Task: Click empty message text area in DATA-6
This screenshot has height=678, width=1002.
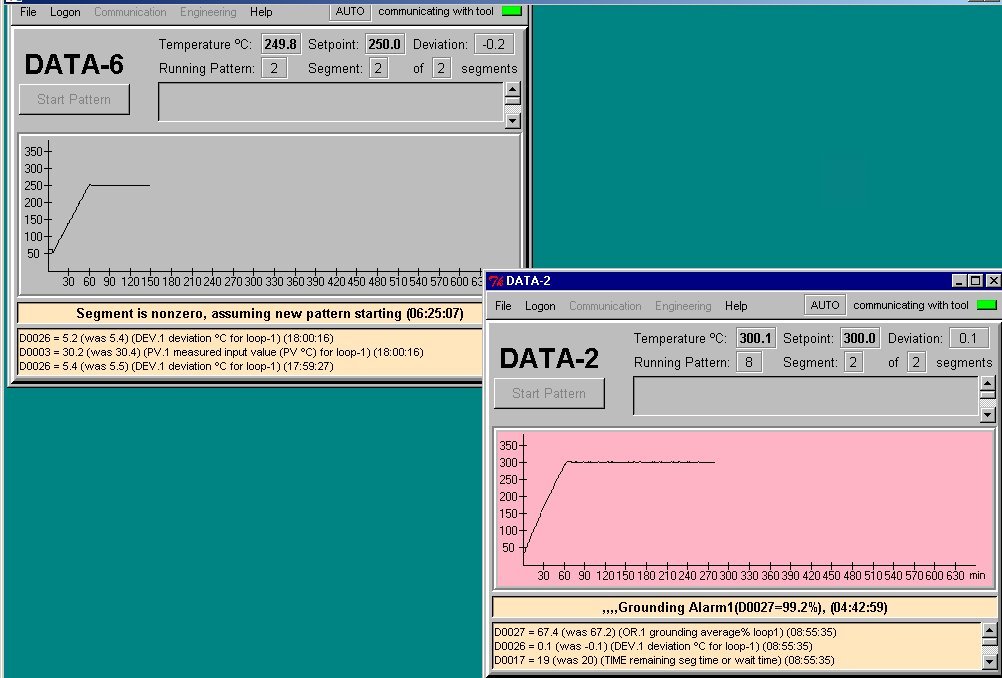Action: 331,101
